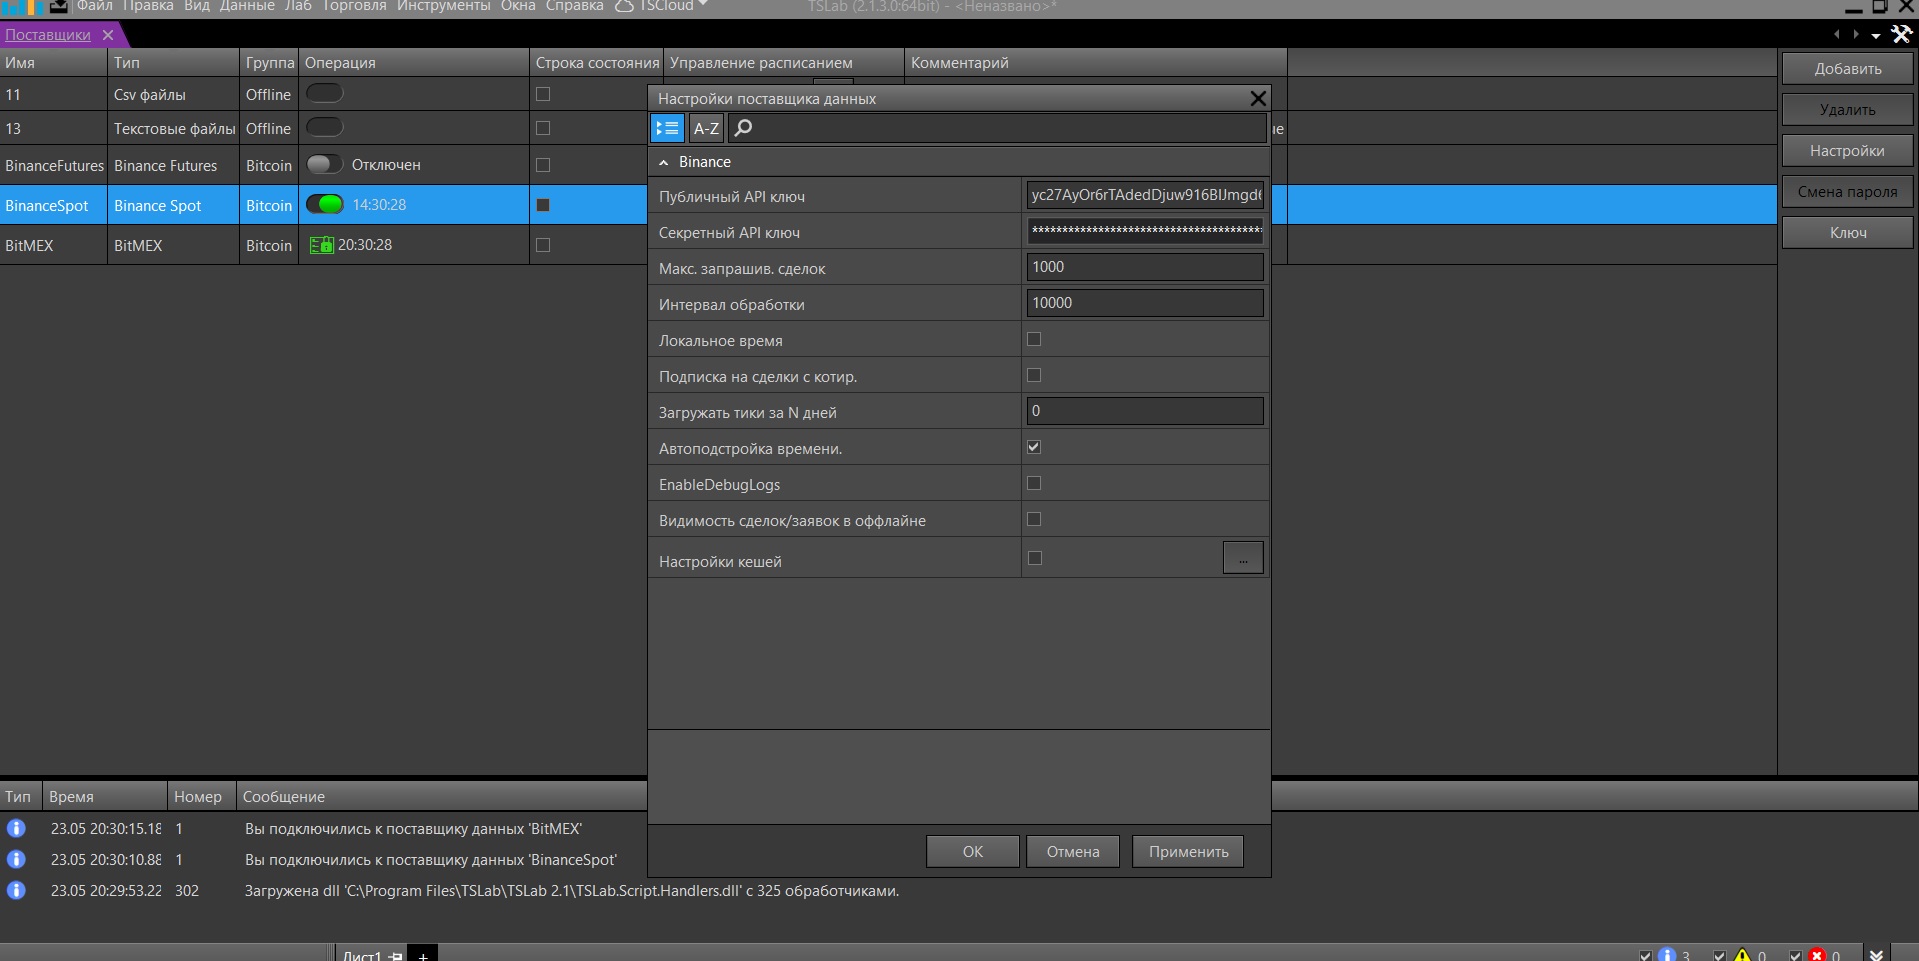Click the search magnifier icon in provider settings
Viewport: 1919px width, 961px height.
[743, 128]
